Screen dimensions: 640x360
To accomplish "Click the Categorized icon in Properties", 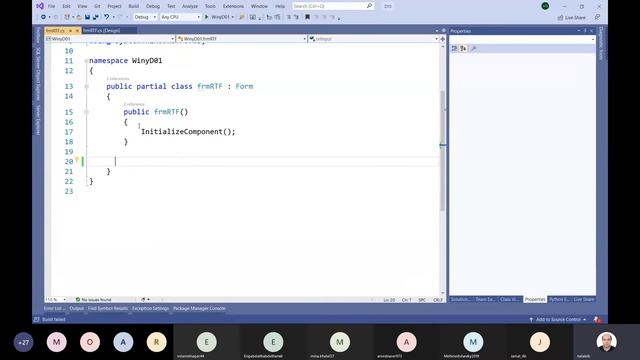I will [455, 49].
